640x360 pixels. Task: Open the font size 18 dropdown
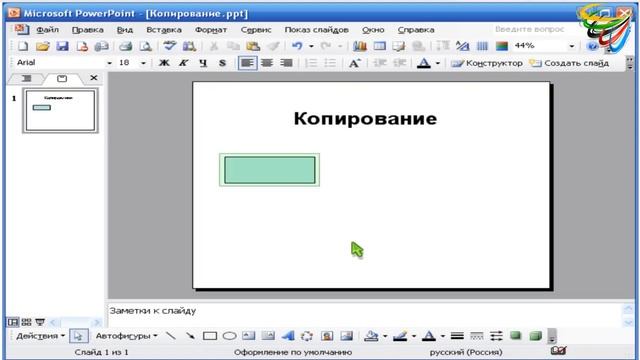tap(143, 63)
